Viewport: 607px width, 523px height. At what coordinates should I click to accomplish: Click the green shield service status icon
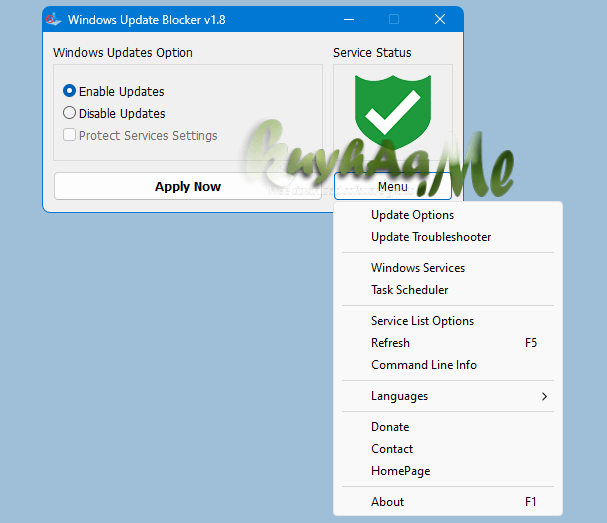(x=393, y=113)
